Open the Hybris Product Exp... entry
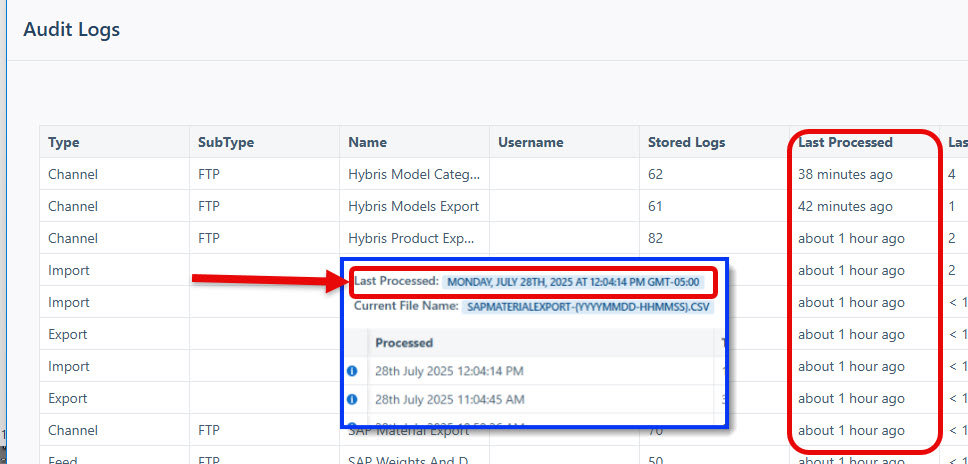Image resolution: width=968 pixels, height=464 pixels. (x=414, y=238)
